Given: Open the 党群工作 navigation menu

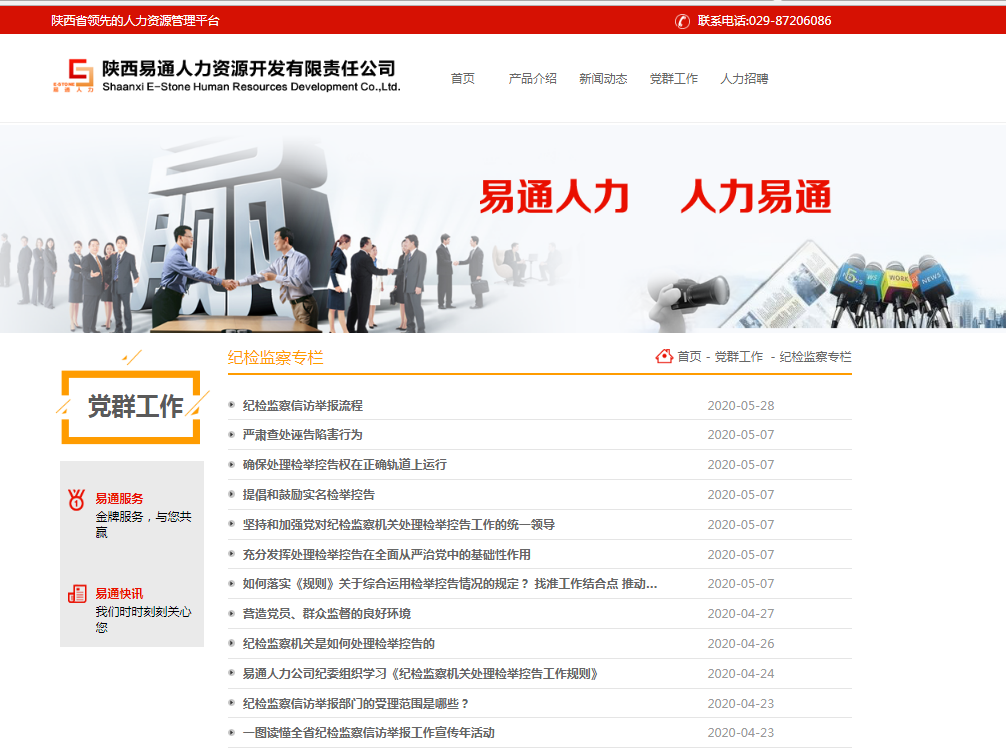Looking at the screenshot, I should click(x=674, y=78).
